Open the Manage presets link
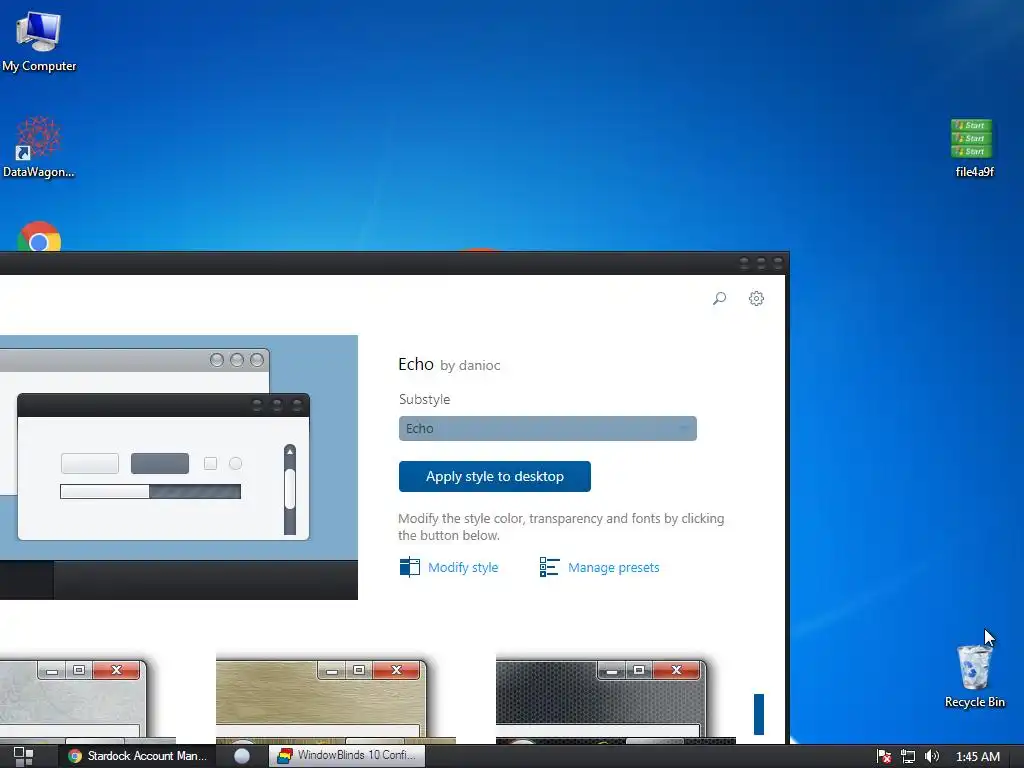Screen dimensions: 1024x768 coord(613,568)
